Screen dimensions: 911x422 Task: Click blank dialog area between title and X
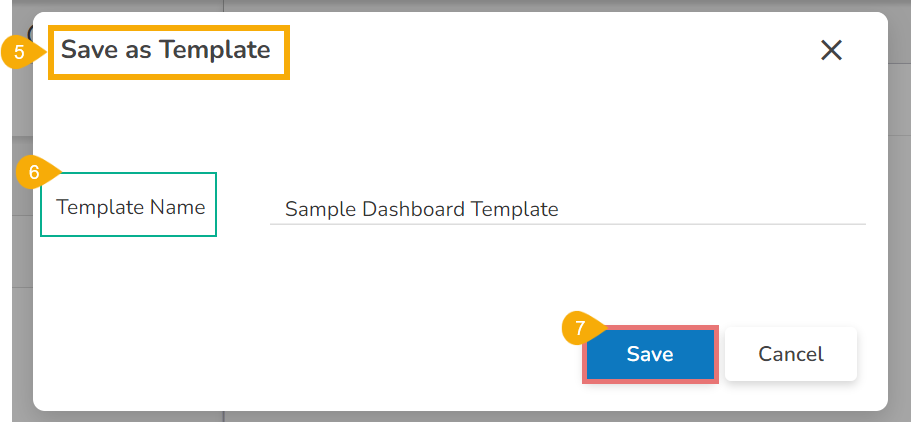point(550,51)
